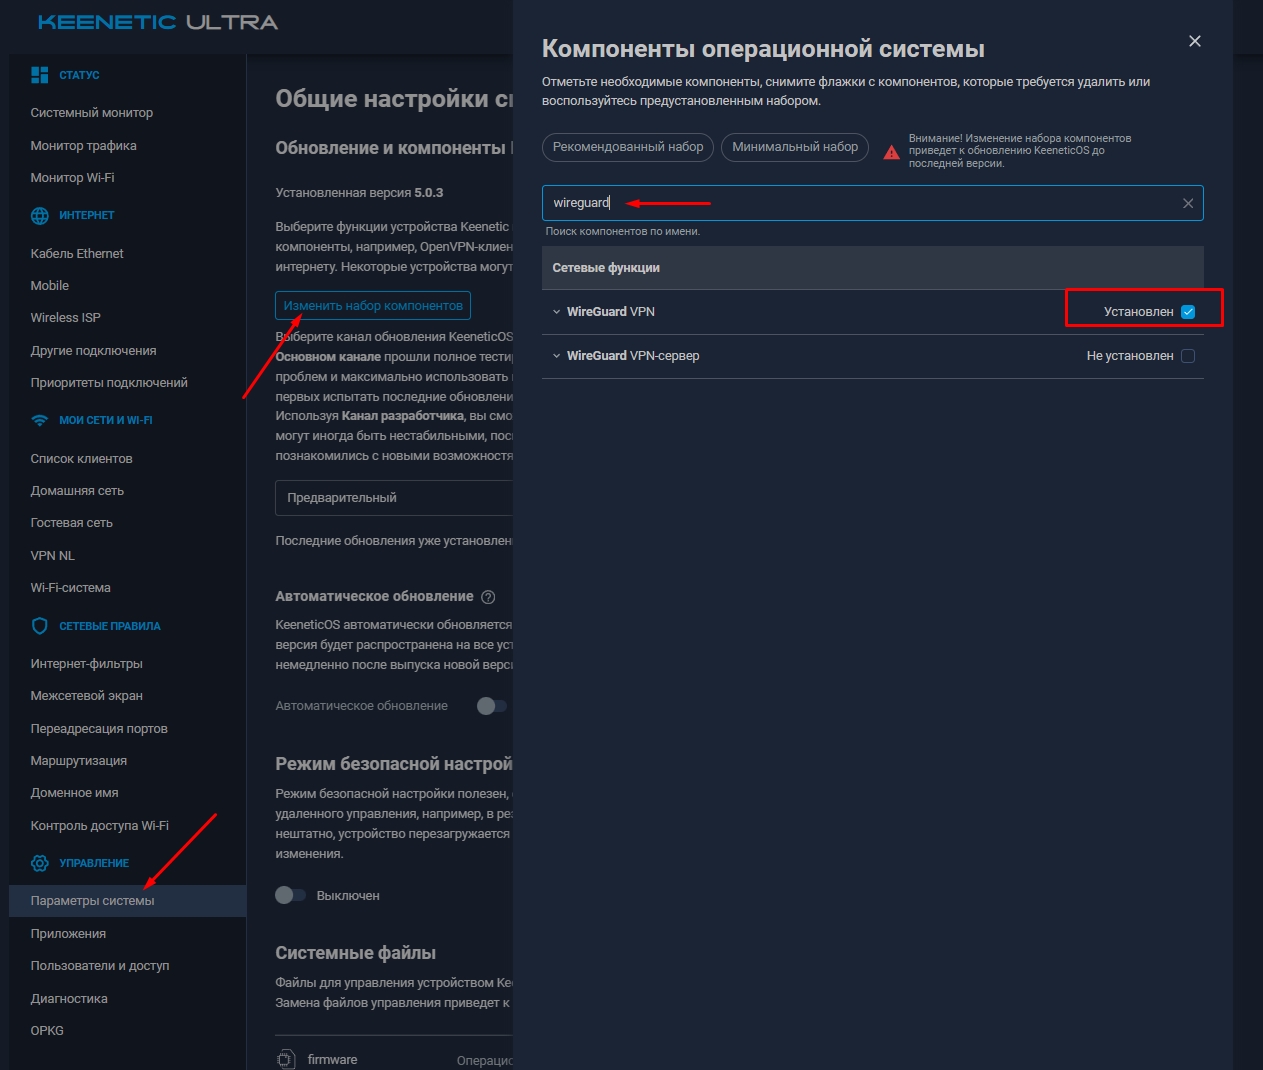The width and height of the screenshot is (1263, 1070).
Task: Check the WireGuard VPN-сервер checkbox
Action: point(1187,355)
